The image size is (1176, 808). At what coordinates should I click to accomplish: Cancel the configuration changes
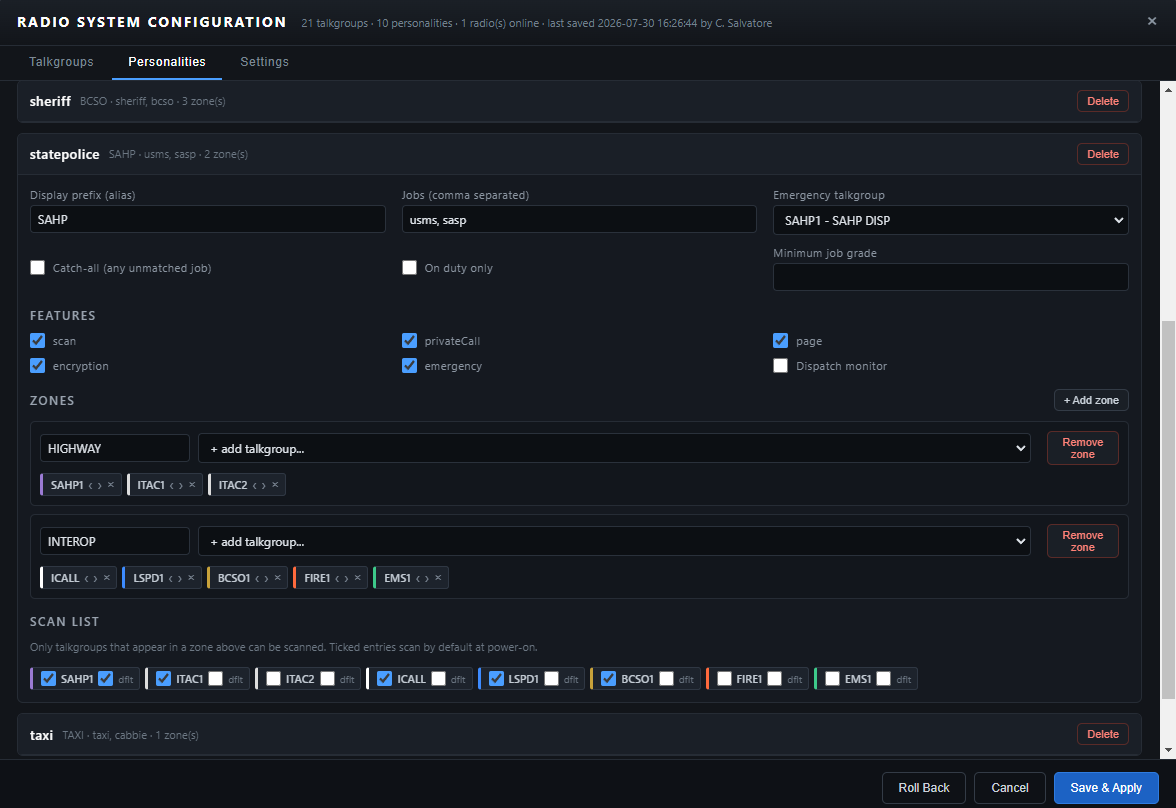click(1010, 788)
